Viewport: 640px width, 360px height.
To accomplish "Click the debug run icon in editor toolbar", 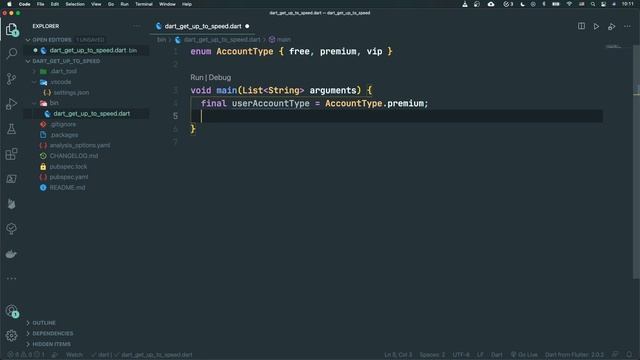I will click(x=611, y=27).
